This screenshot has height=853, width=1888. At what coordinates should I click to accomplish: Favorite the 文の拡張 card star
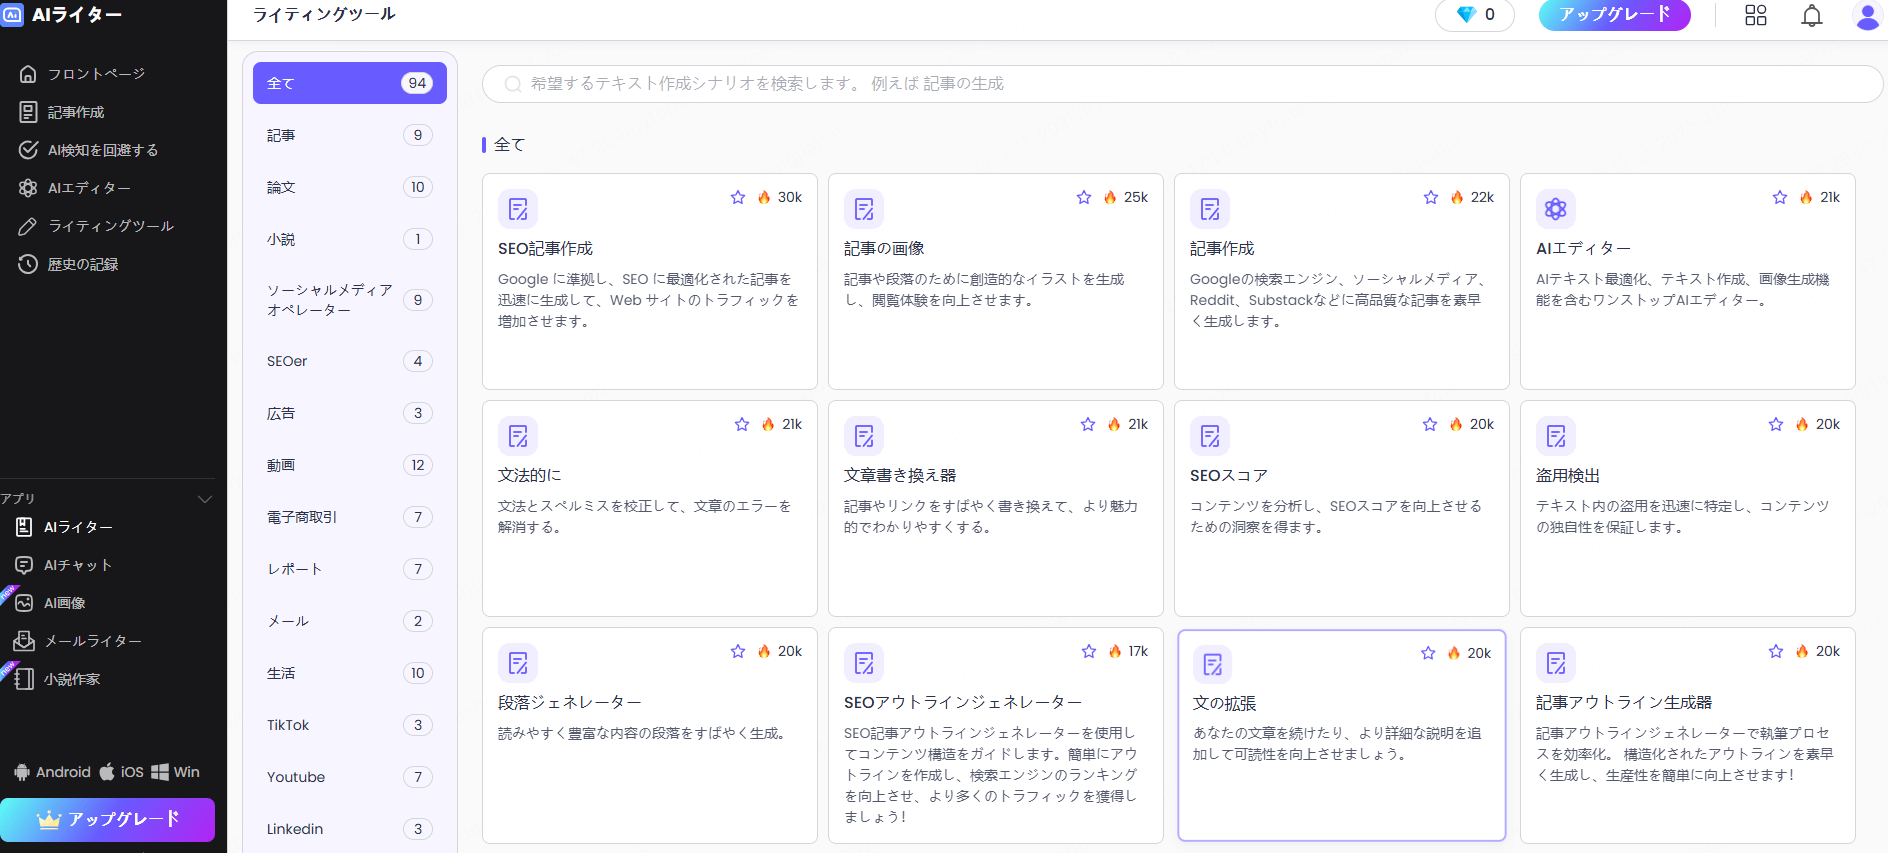point(1428,653)
